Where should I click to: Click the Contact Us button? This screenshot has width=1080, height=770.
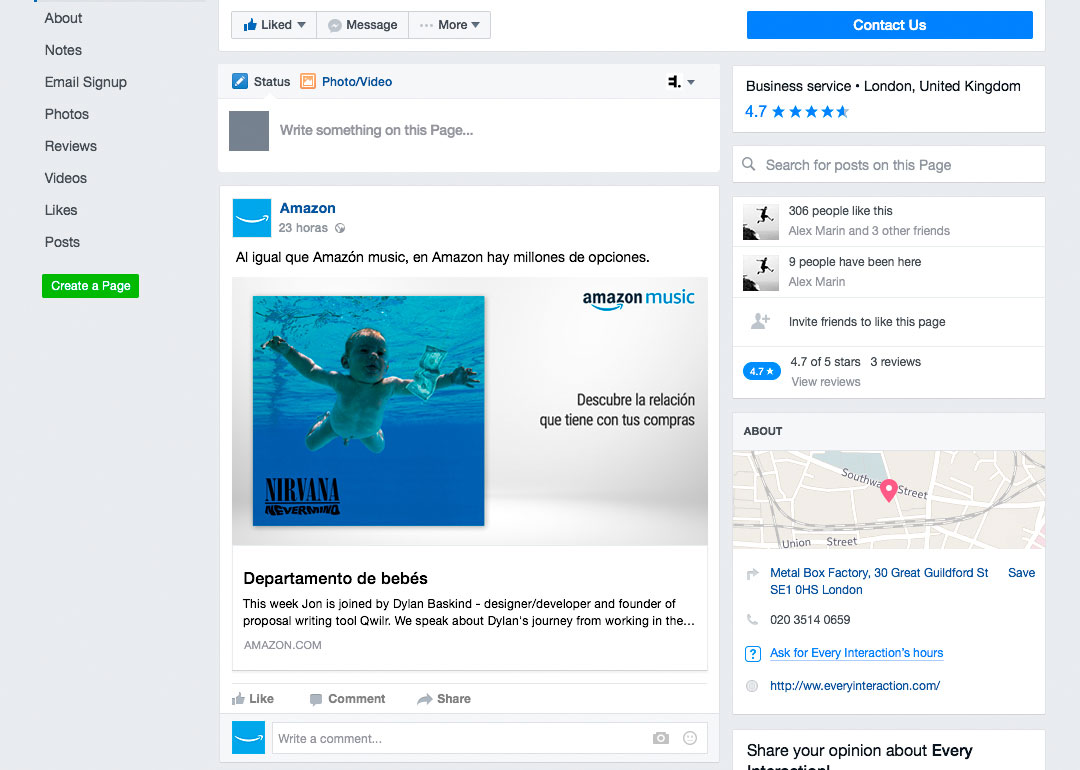[889, 25]
